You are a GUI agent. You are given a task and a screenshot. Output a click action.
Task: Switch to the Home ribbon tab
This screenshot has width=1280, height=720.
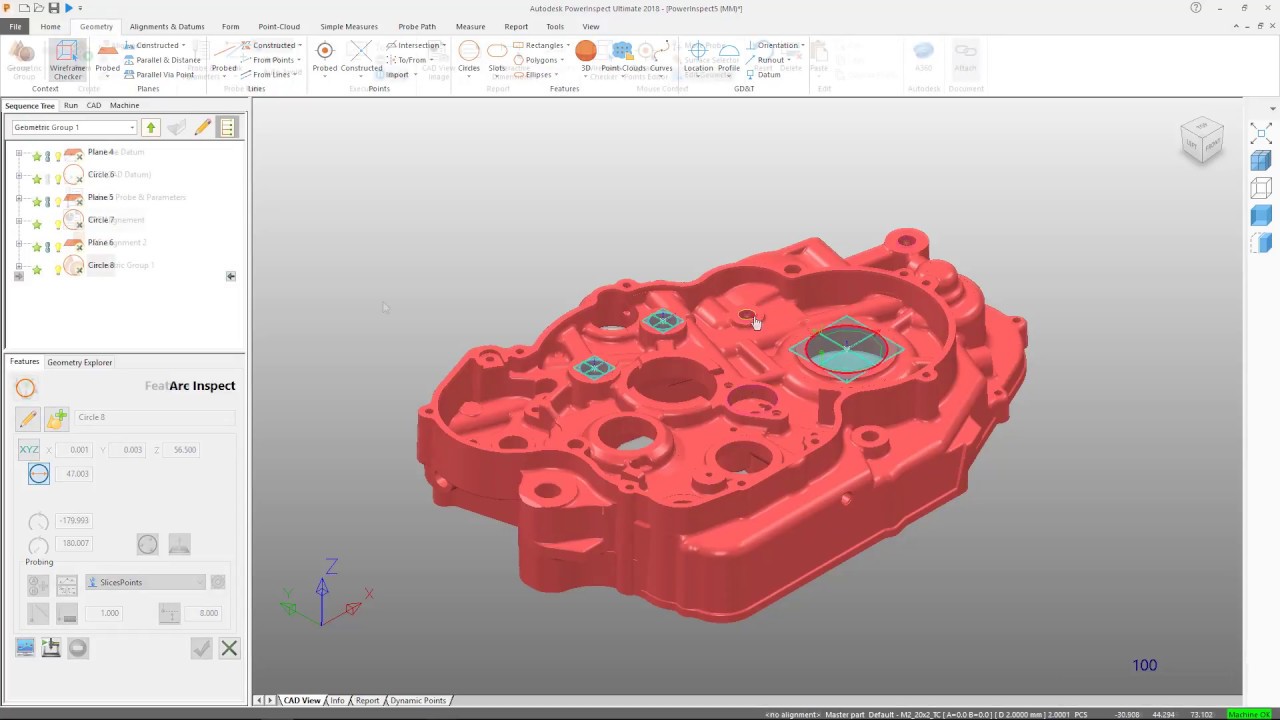click(x=50, y=27)
